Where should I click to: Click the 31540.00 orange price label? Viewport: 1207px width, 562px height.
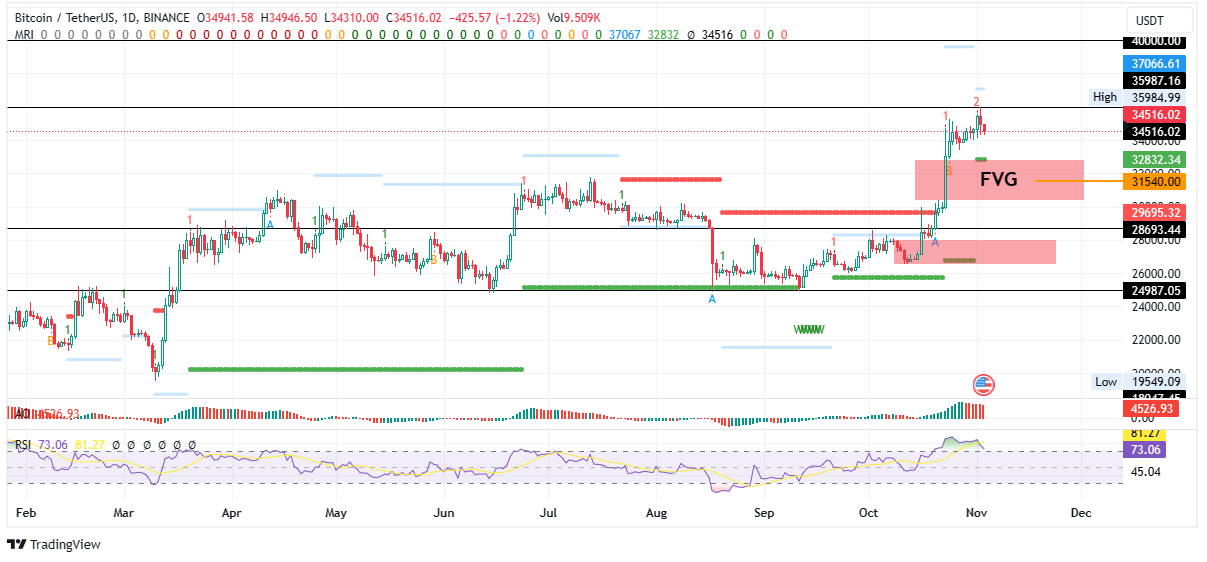pos(1153,181)
